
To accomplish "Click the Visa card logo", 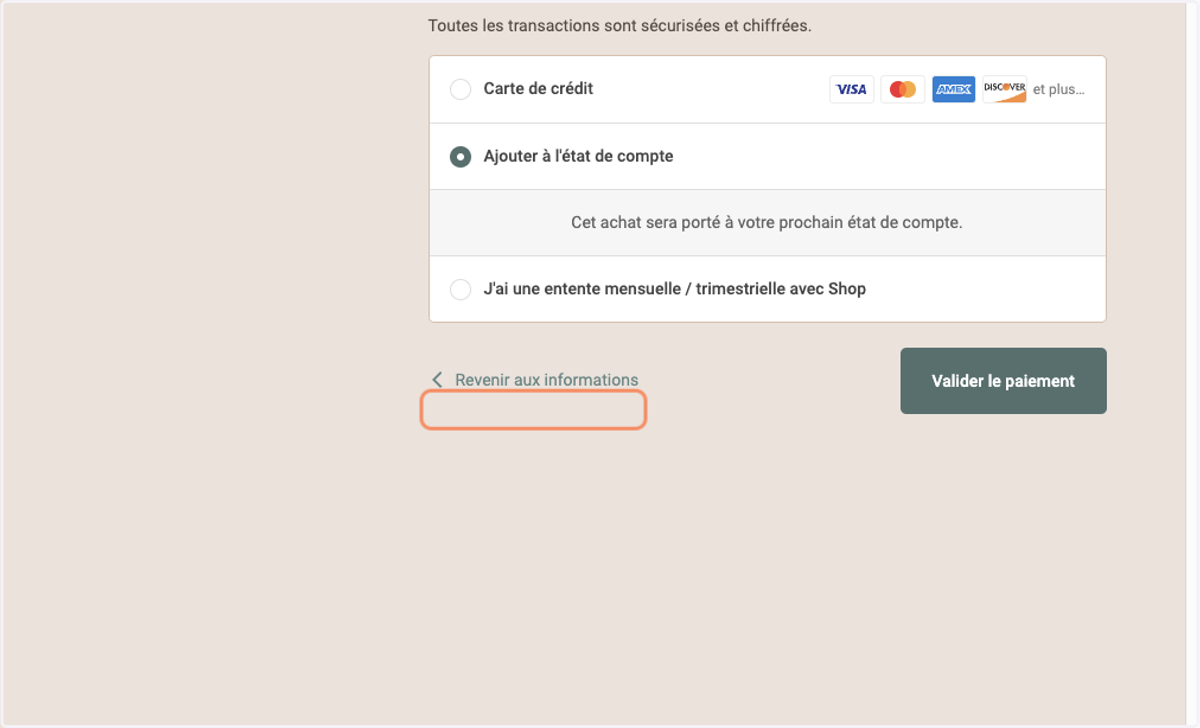I will 851,89.
